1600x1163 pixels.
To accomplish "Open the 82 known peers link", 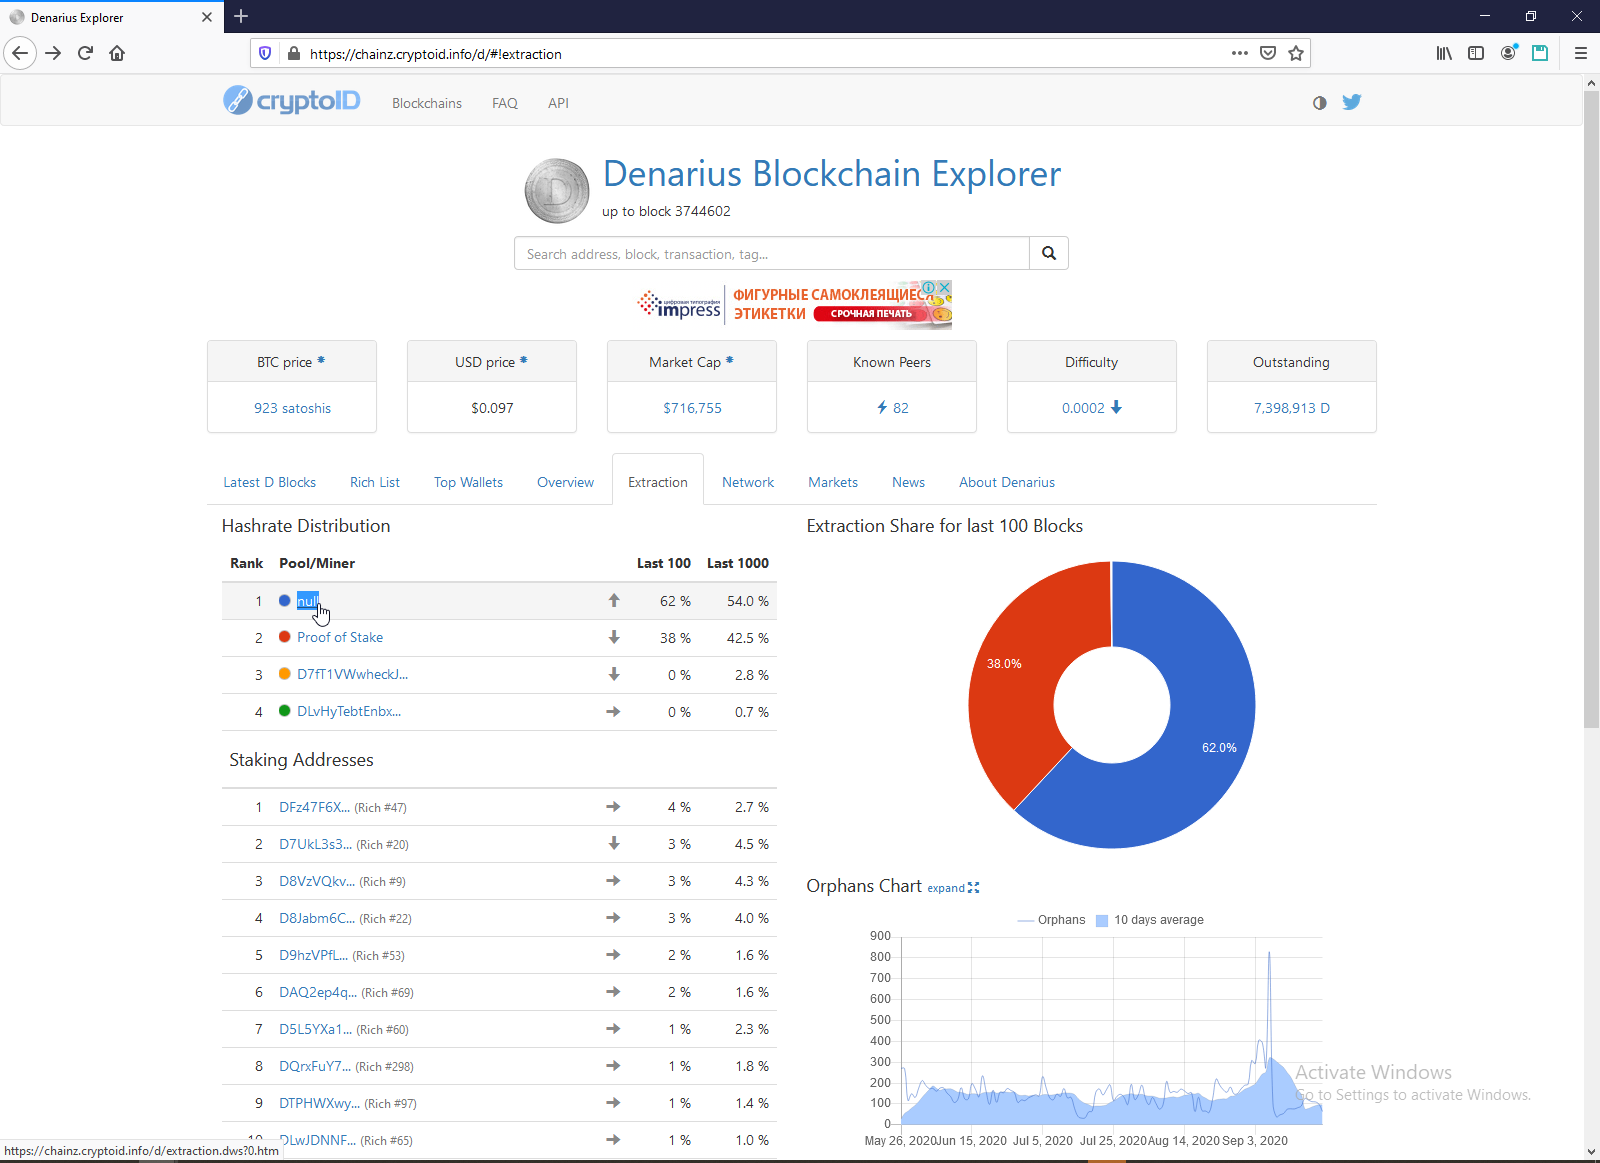I will [901, 408].
